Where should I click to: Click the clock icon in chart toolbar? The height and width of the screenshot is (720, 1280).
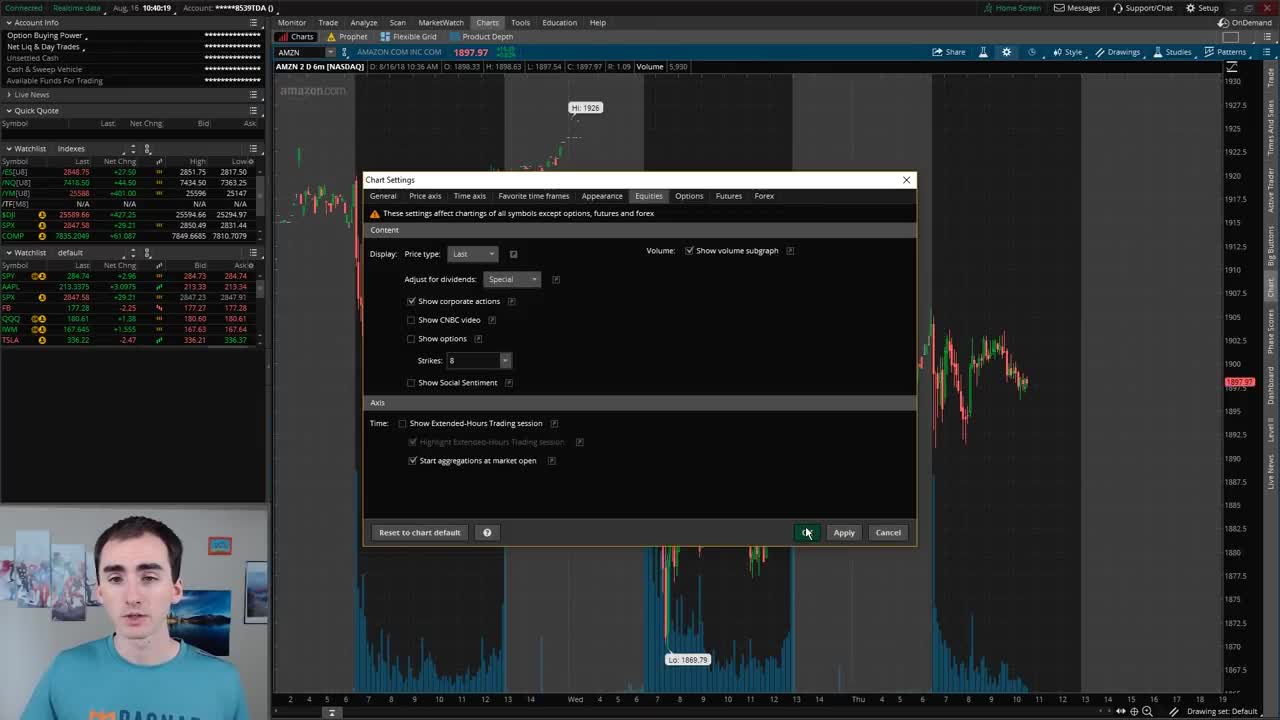pyautogui.click(x=1032, y=52)
